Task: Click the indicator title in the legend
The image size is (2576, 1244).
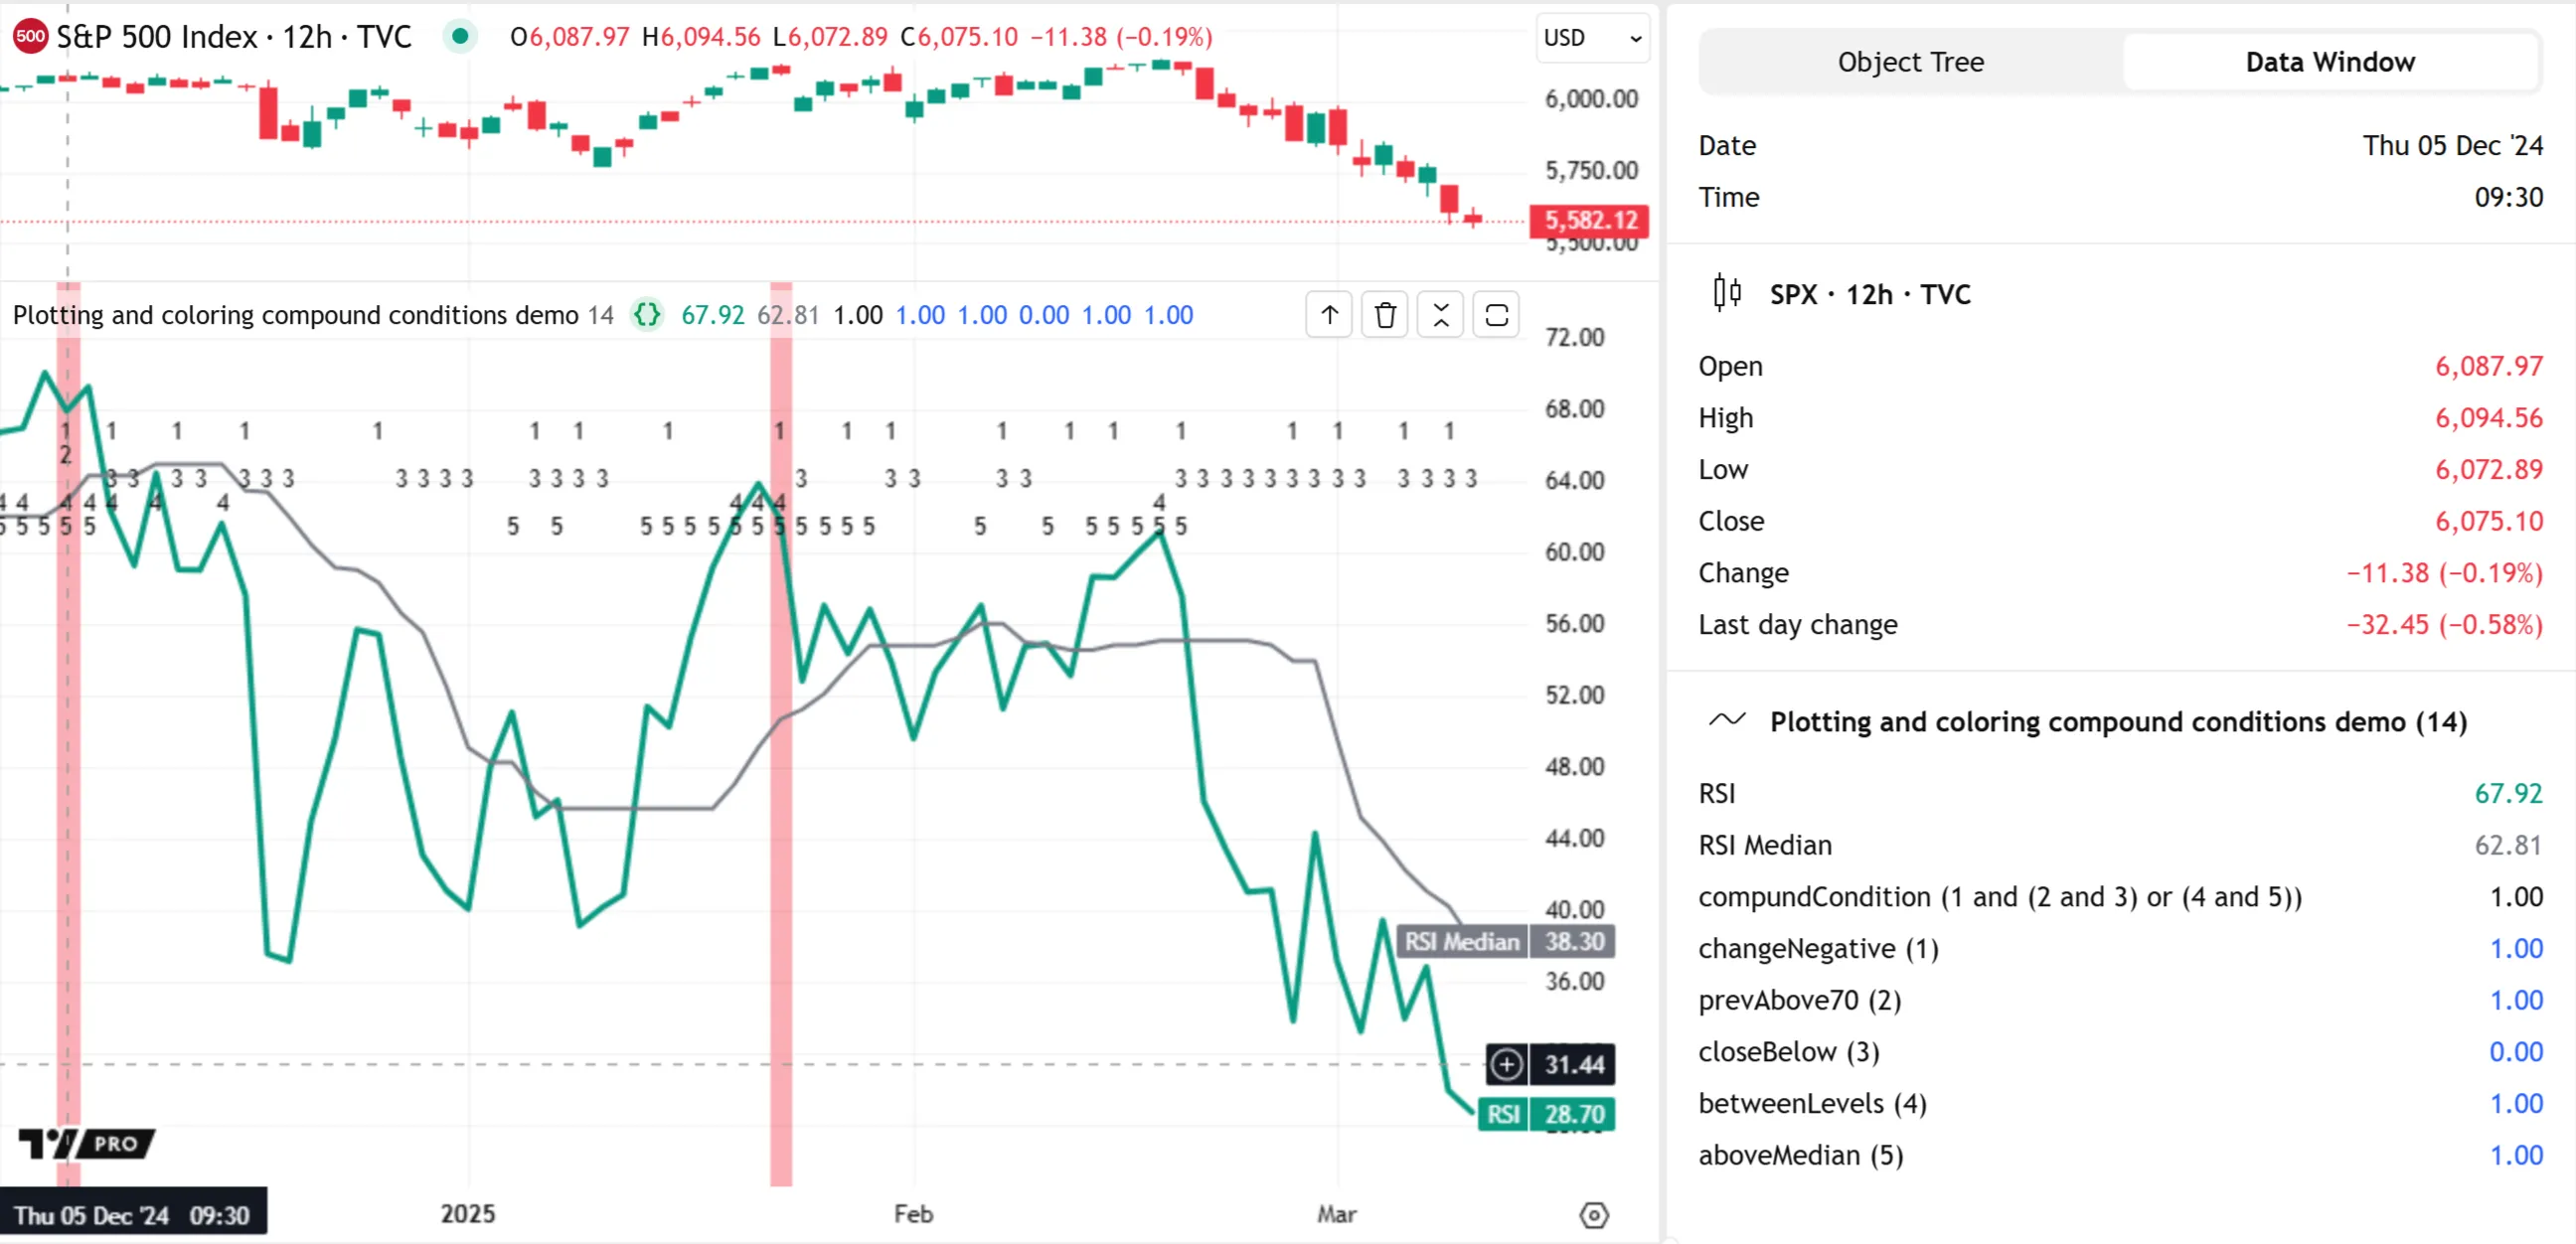Action: (295, 315)
